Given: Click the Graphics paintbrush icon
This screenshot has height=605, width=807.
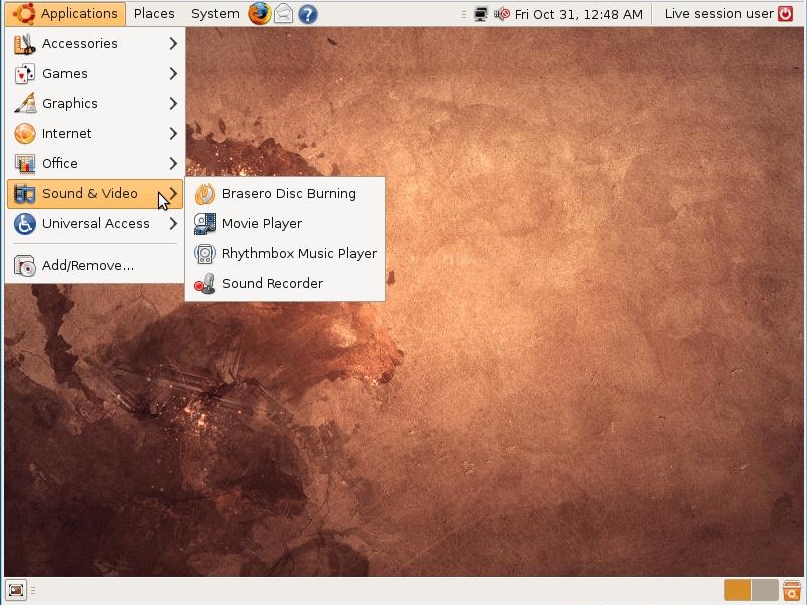Looking at the screenshot, I should coord(25,103).
